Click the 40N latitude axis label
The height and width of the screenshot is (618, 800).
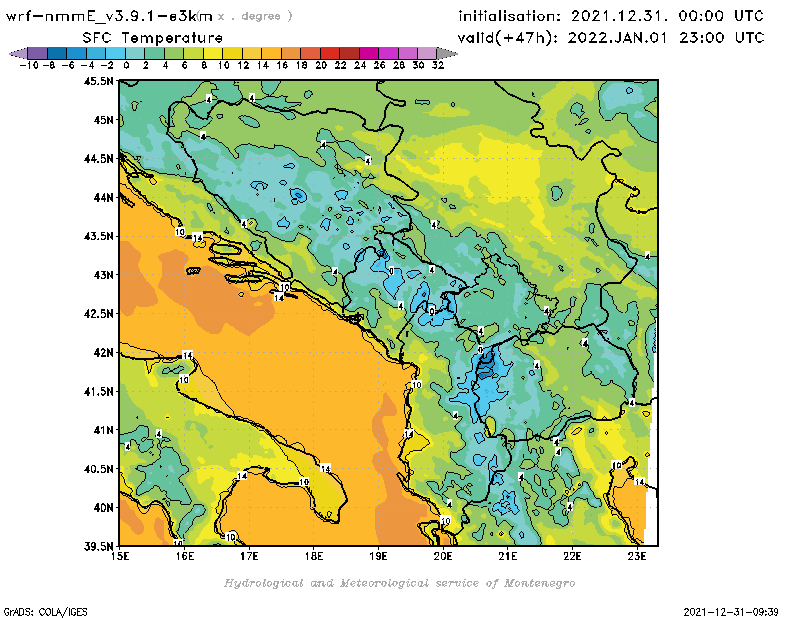pos(104,508)
